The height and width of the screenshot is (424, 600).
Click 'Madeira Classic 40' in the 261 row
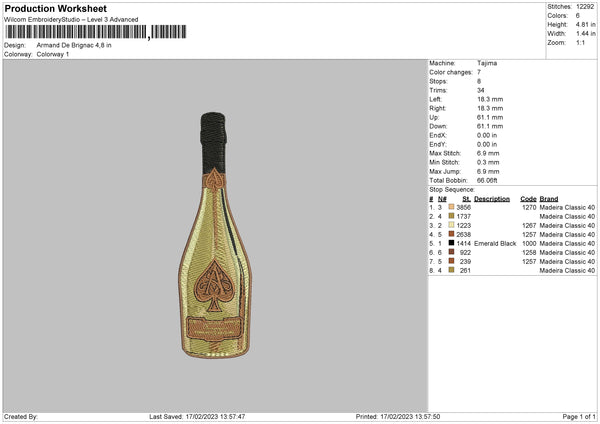click(x=567, y=270)
